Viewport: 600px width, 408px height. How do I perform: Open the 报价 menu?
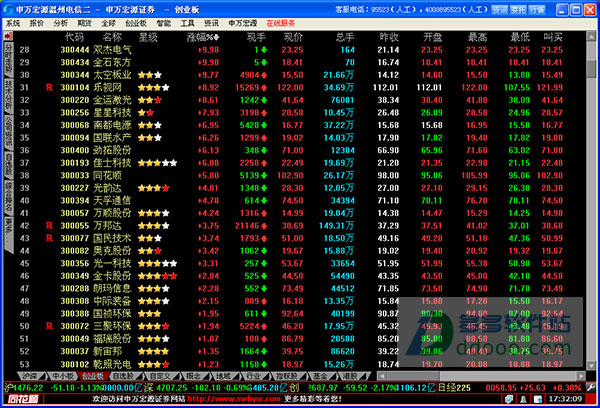pos(37,23)
